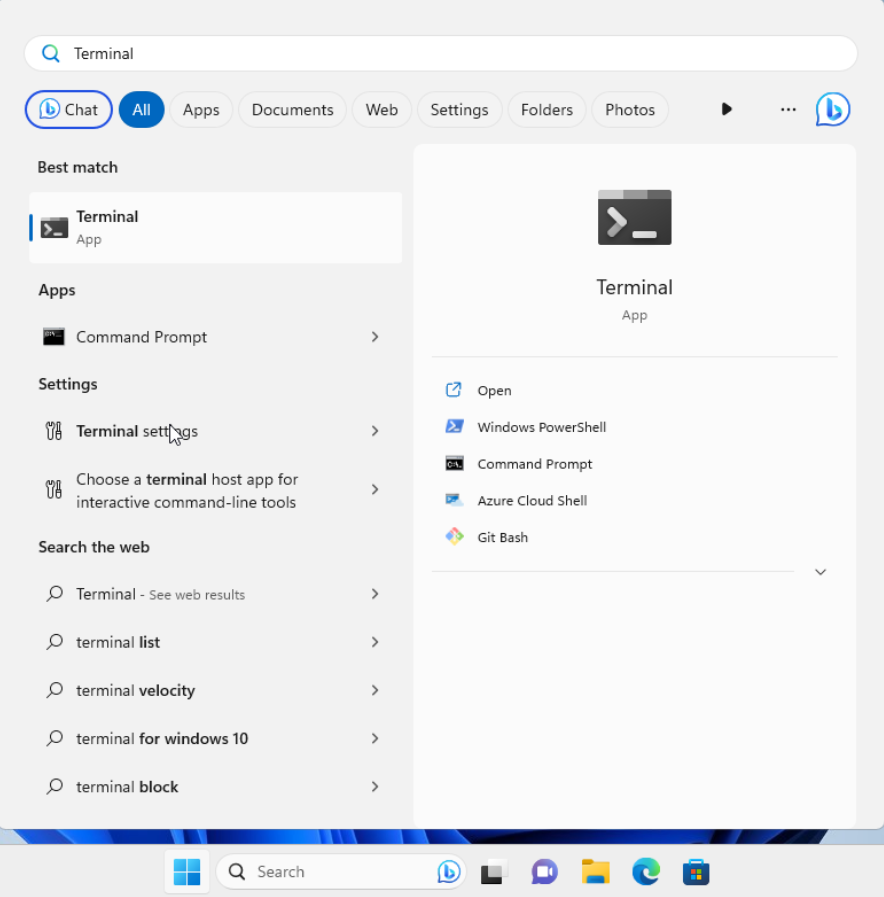This screenshot has width=884, height=897.
Task: Click the Command Prompt icon under Apps
Action: click(53, 337)
